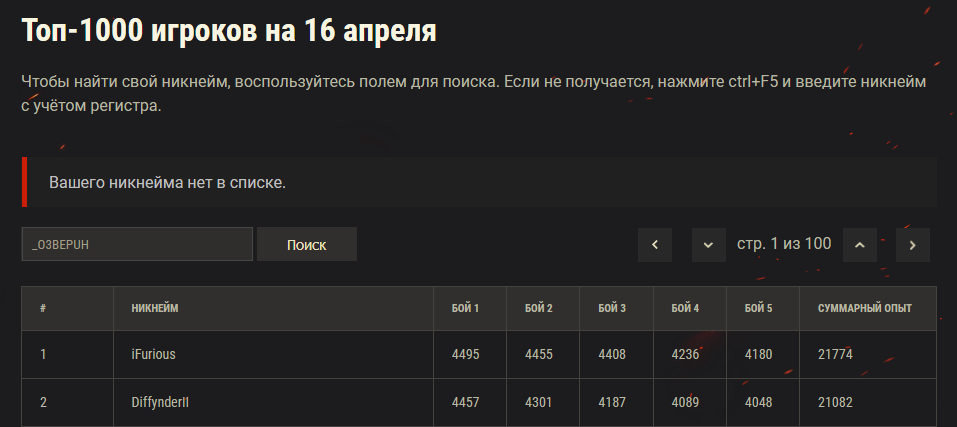The image size is (957, 427).
Task: Click the page indicator стр. 1 из 100
Action: [784, 244]
